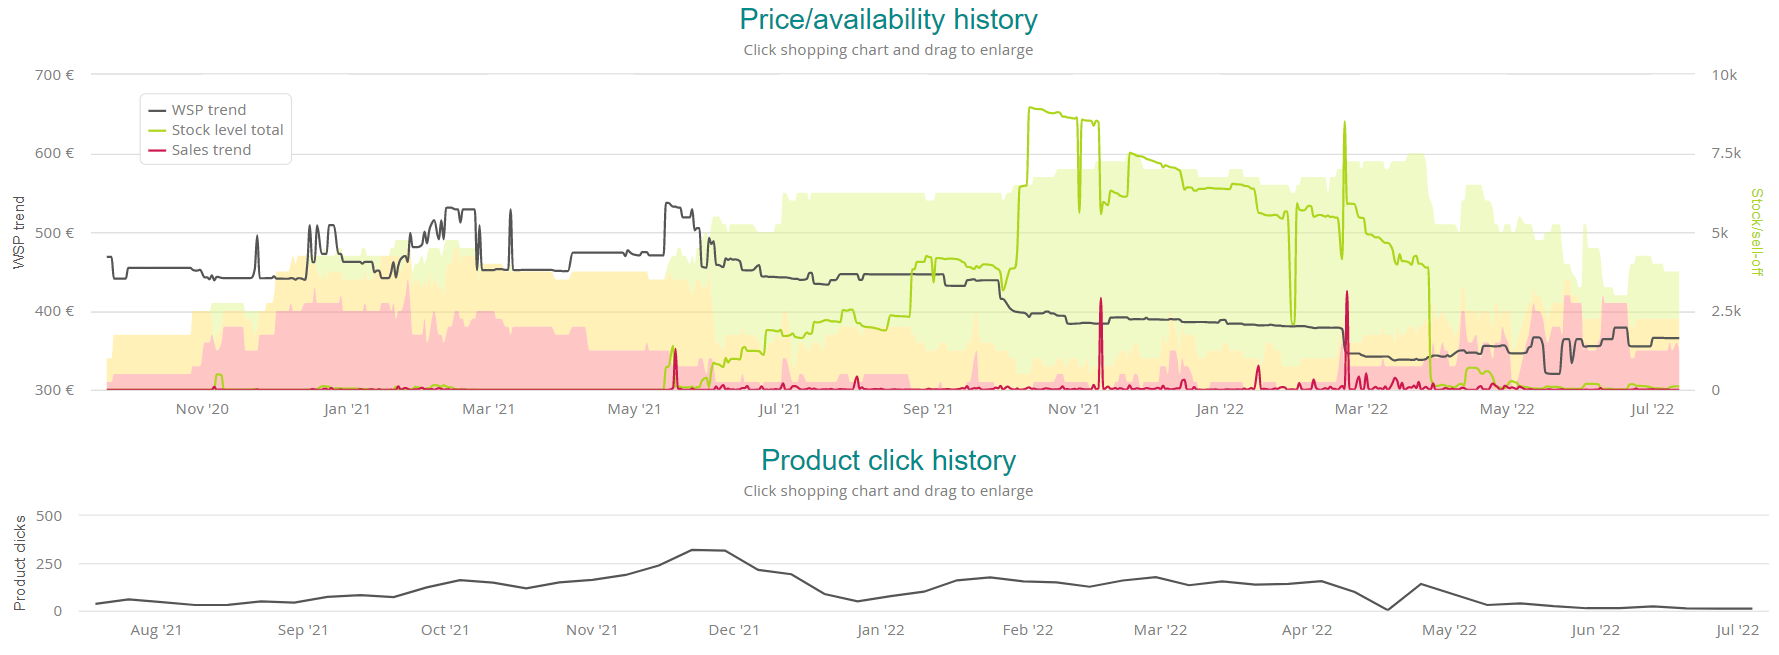Screen dimensions: 1779x655
Task: Click the red Sales trend legend swatch
Action: tap(157, 150)
